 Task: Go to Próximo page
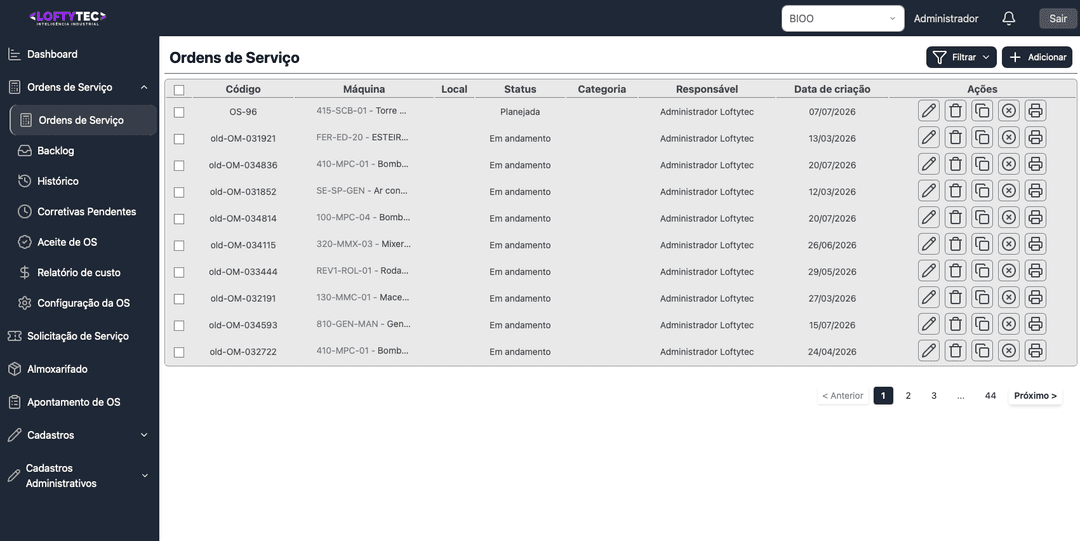(1035, 396)
